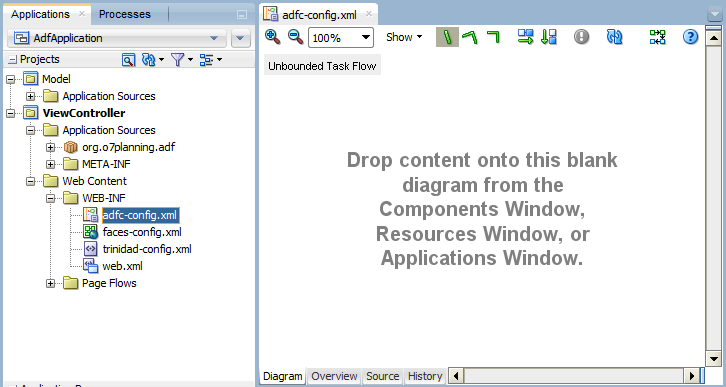Select the ViewController project icon
The image size is (726, 387).
pyautogui.click(x=31, y=113)
